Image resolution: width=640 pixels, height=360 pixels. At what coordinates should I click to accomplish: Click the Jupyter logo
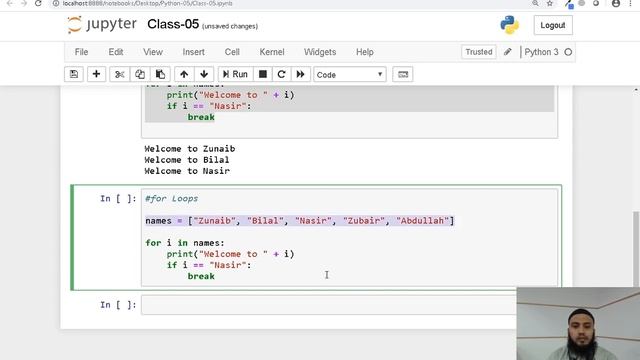click(x=102, y=24)
